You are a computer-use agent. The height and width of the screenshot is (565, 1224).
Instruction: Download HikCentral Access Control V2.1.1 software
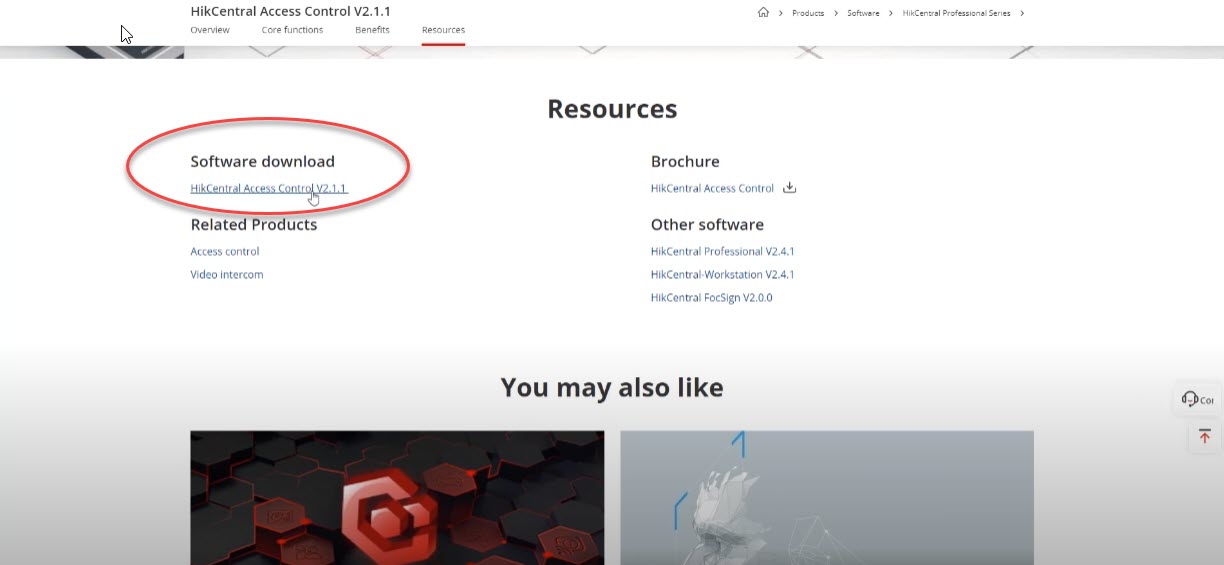point(268,188)
